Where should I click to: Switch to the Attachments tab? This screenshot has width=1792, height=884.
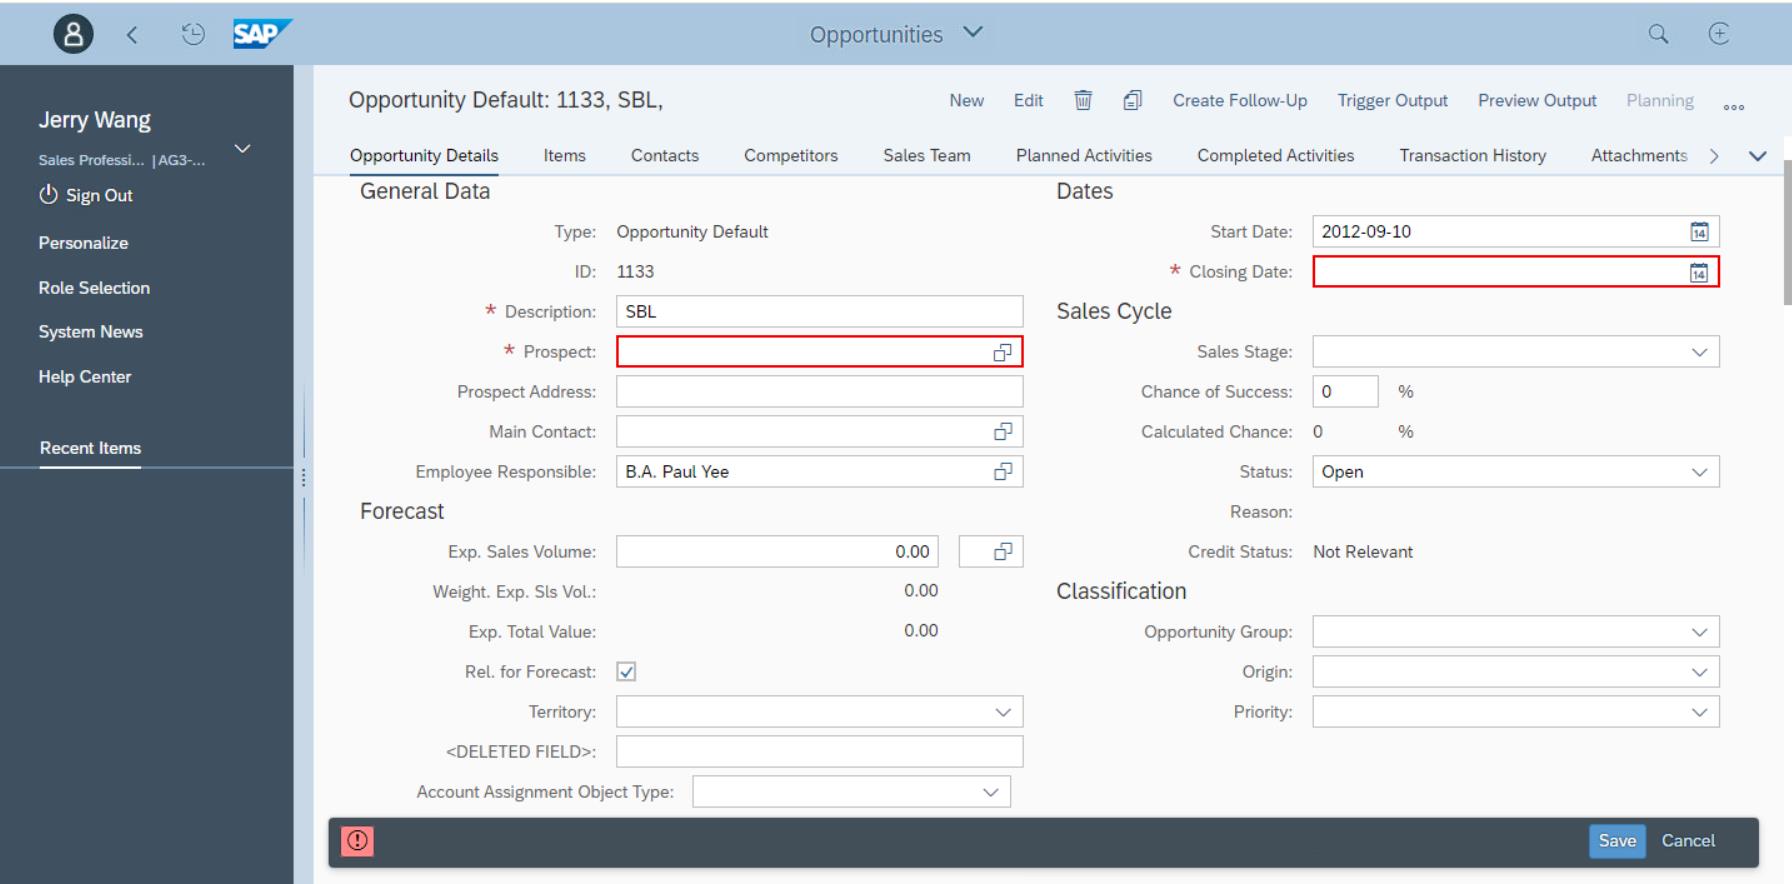pos(1639,156)
